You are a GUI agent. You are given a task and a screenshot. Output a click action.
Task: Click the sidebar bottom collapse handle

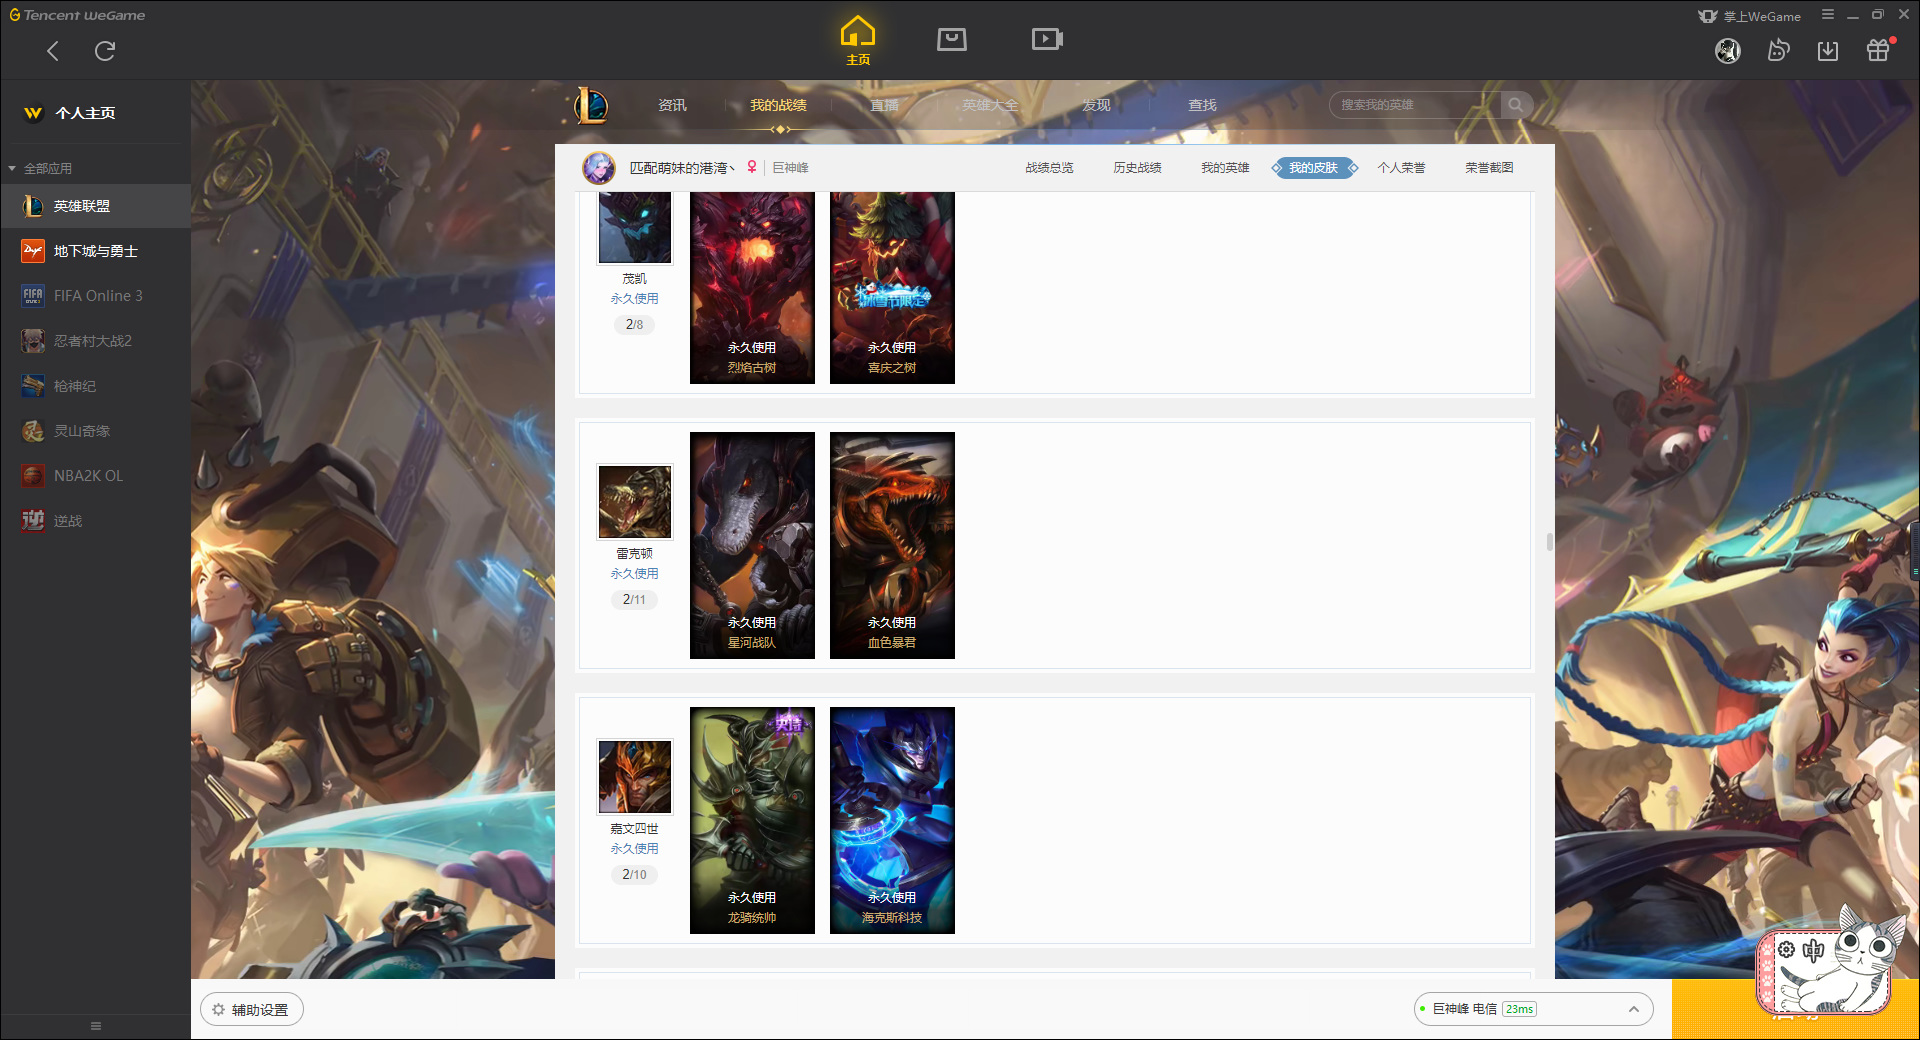96,1026
